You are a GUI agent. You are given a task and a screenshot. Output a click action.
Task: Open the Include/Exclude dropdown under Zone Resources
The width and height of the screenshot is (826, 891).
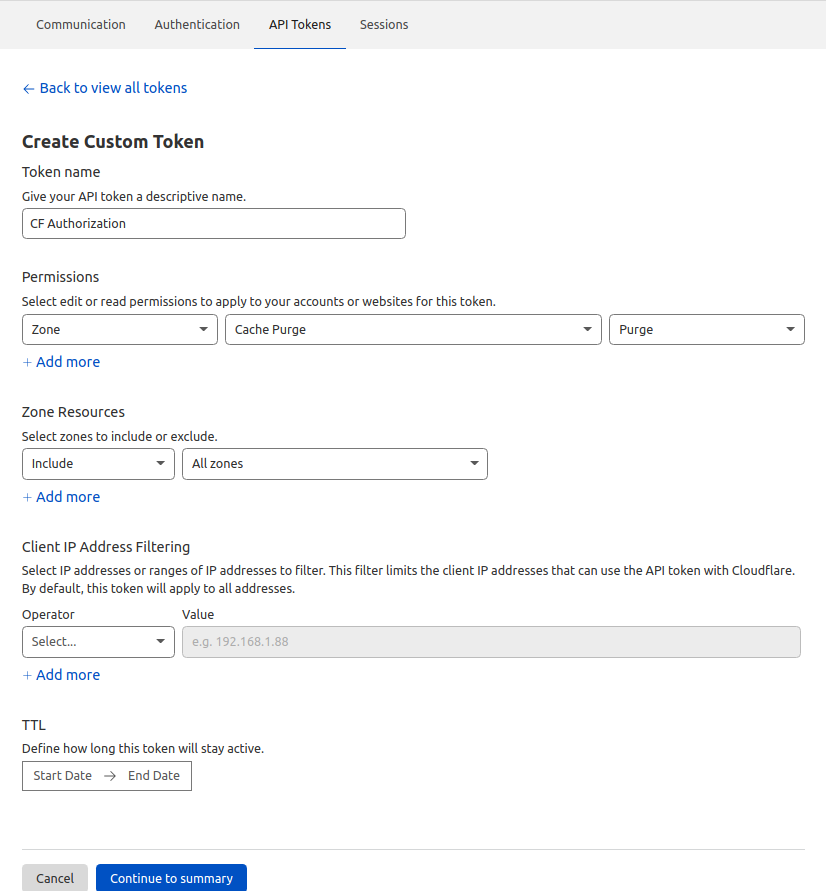(x=97, y=463)
